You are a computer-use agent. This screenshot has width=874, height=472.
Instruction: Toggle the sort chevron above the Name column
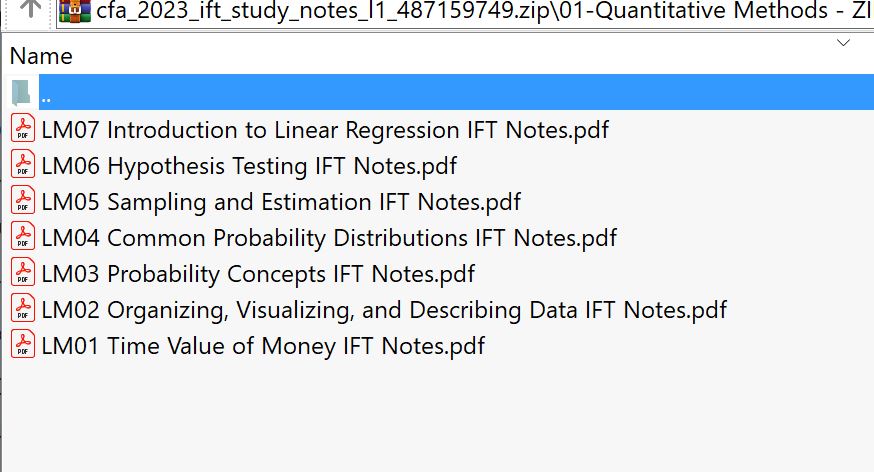(843, 43)
